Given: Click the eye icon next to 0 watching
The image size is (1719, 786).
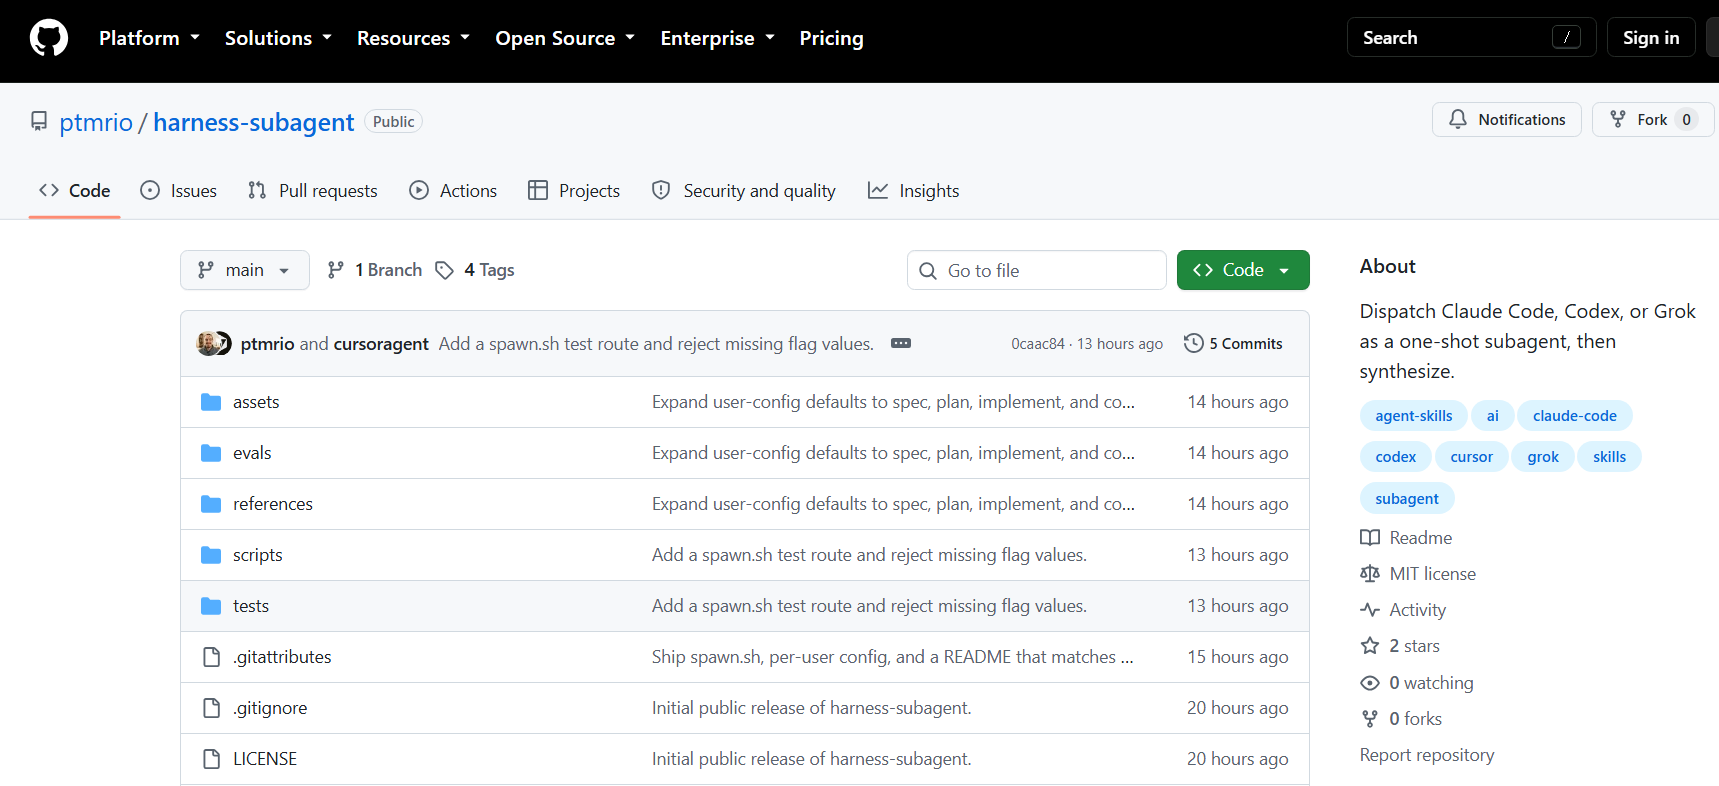Looking at the screenshot, I should pyautogui.click(x=1370, y=683).
